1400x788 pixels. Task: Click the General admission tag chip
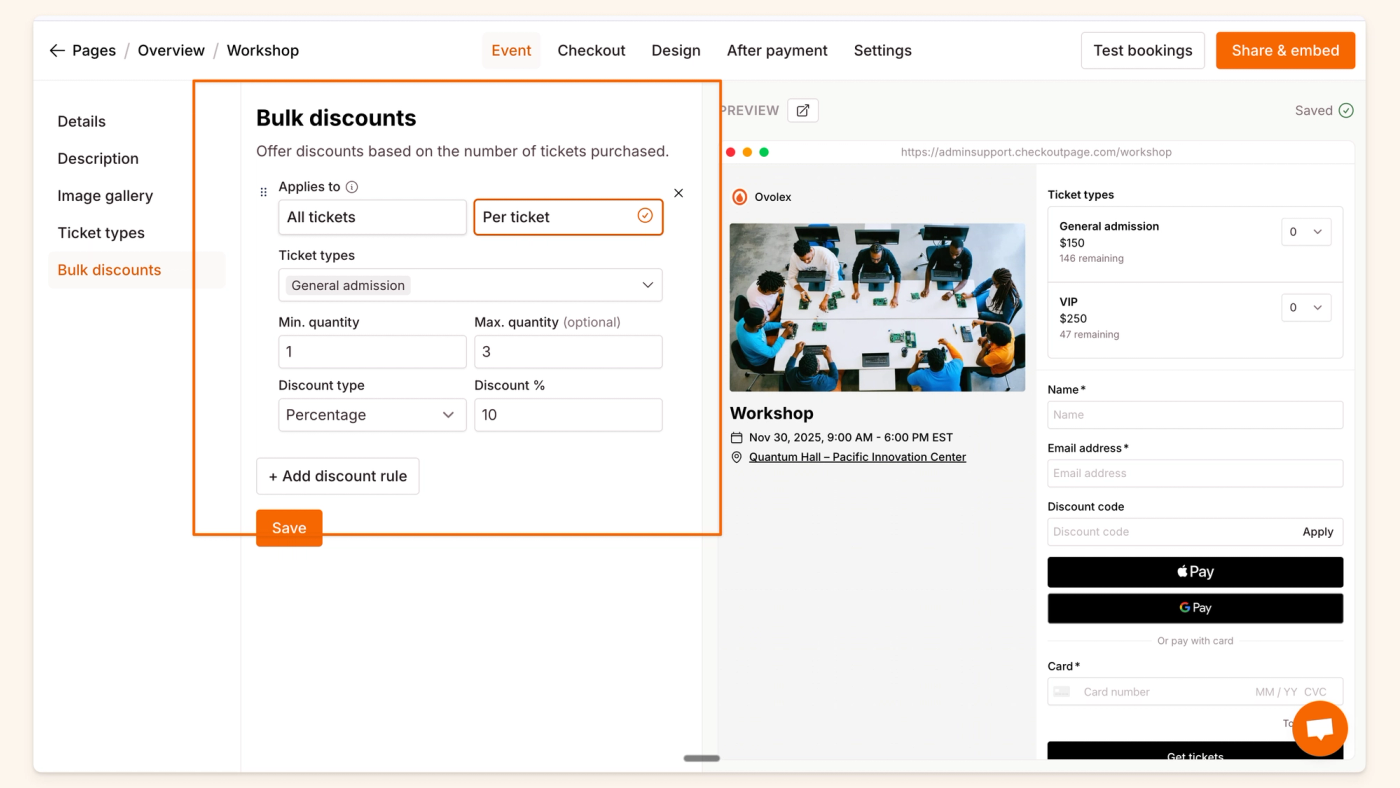click(x=348, y=285)
